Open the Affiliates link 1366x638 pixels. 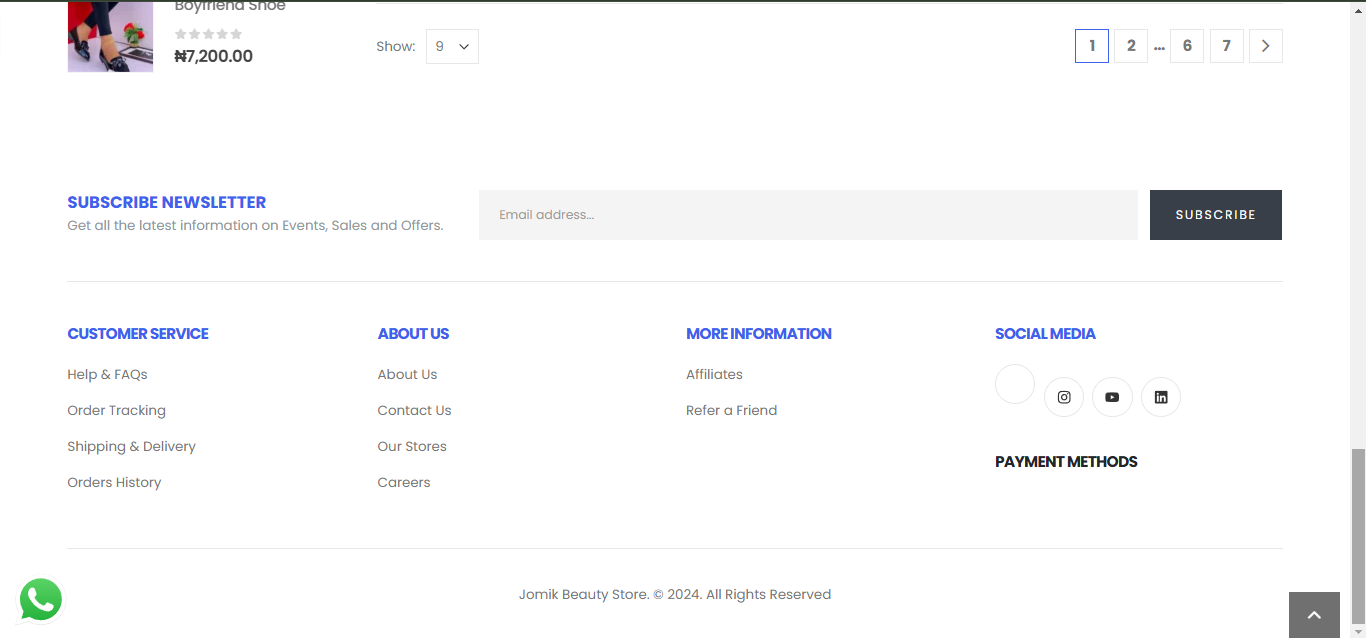714,374
